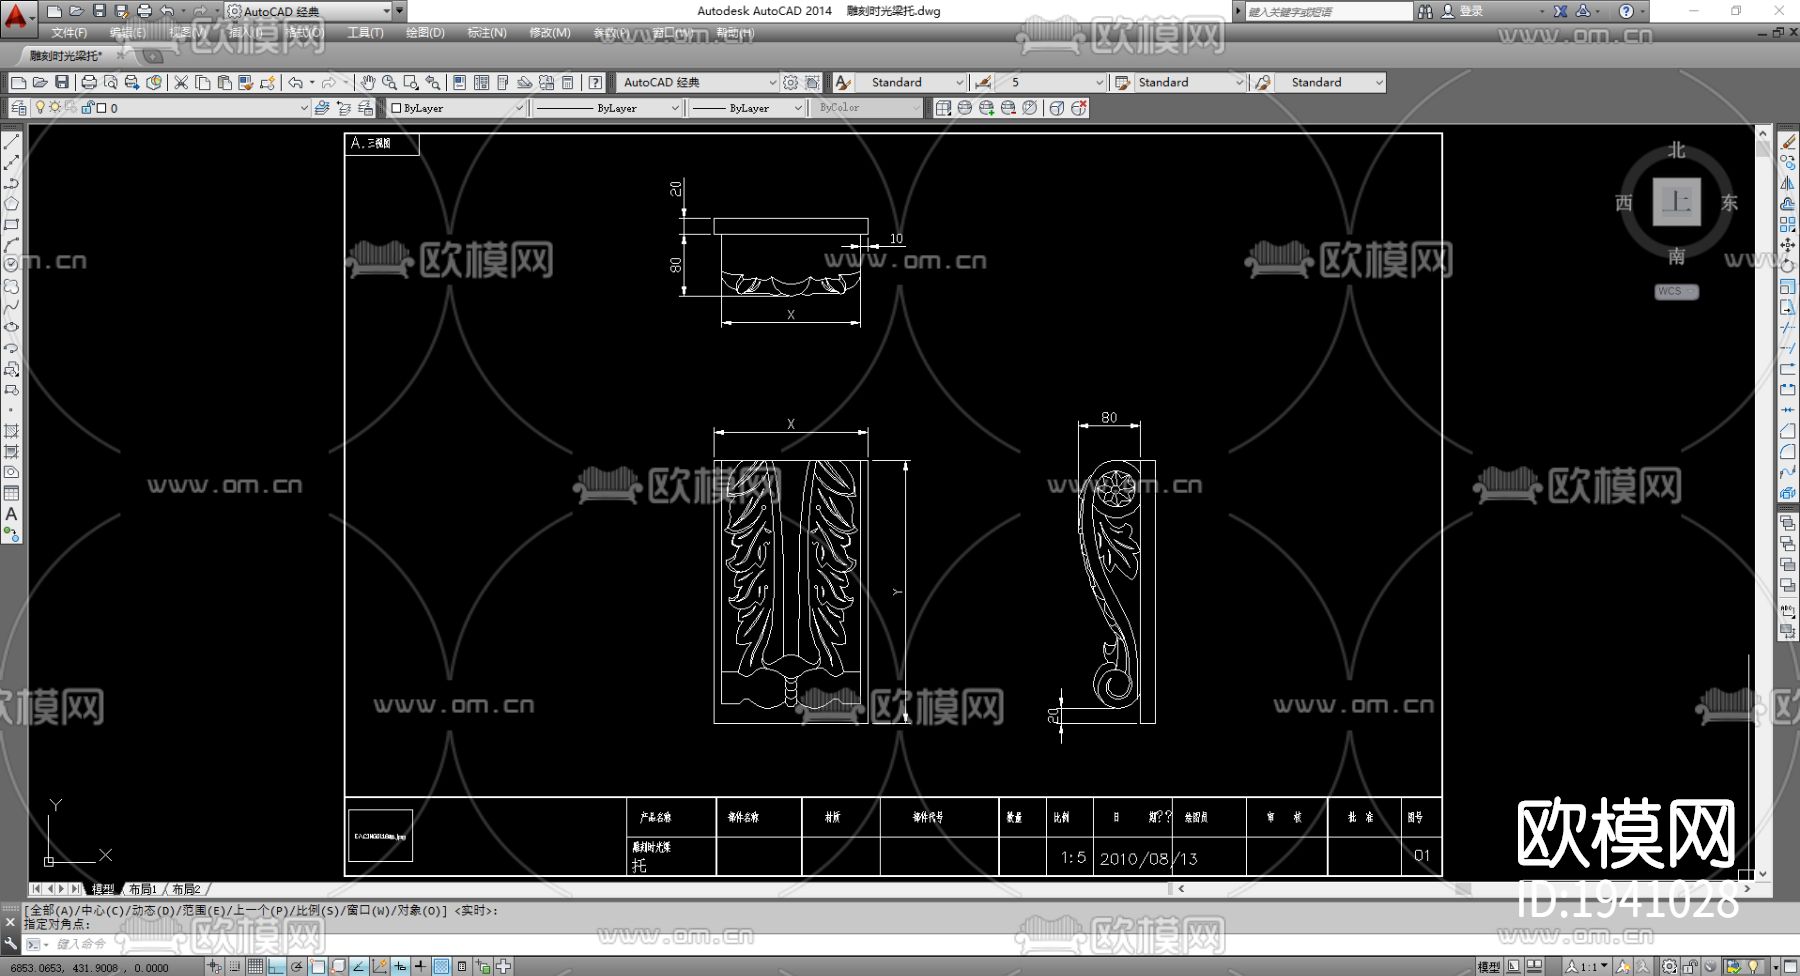Screen dimensions: 1800x976
Task: Toggle Grid display in the status bar
Action: (x=255, y=966)
